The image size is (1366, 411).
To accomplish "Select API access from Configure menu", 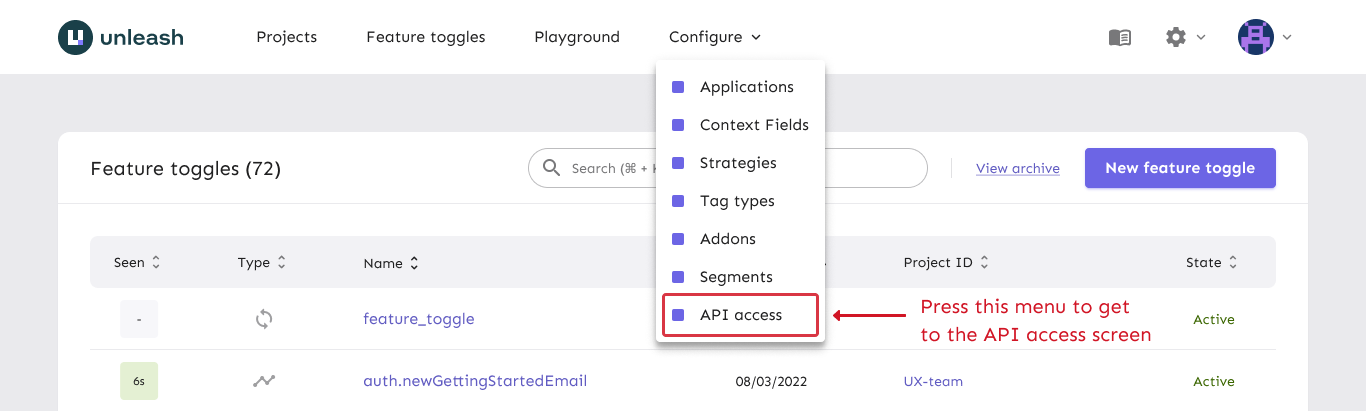I will pyautogui.click(x=740, y=315).
